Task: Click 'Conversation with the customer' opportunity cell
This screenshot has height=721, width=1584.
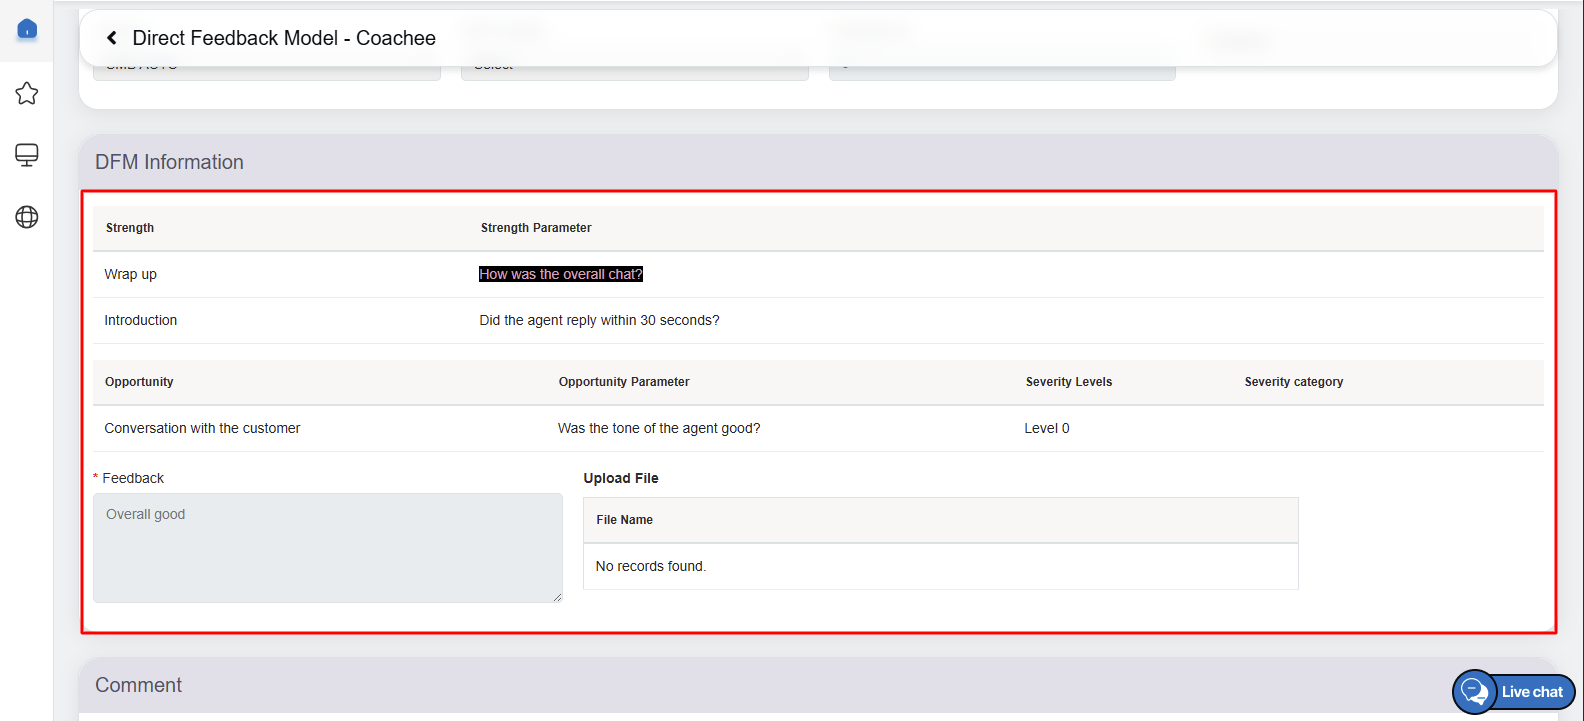Action: [202, 428]
